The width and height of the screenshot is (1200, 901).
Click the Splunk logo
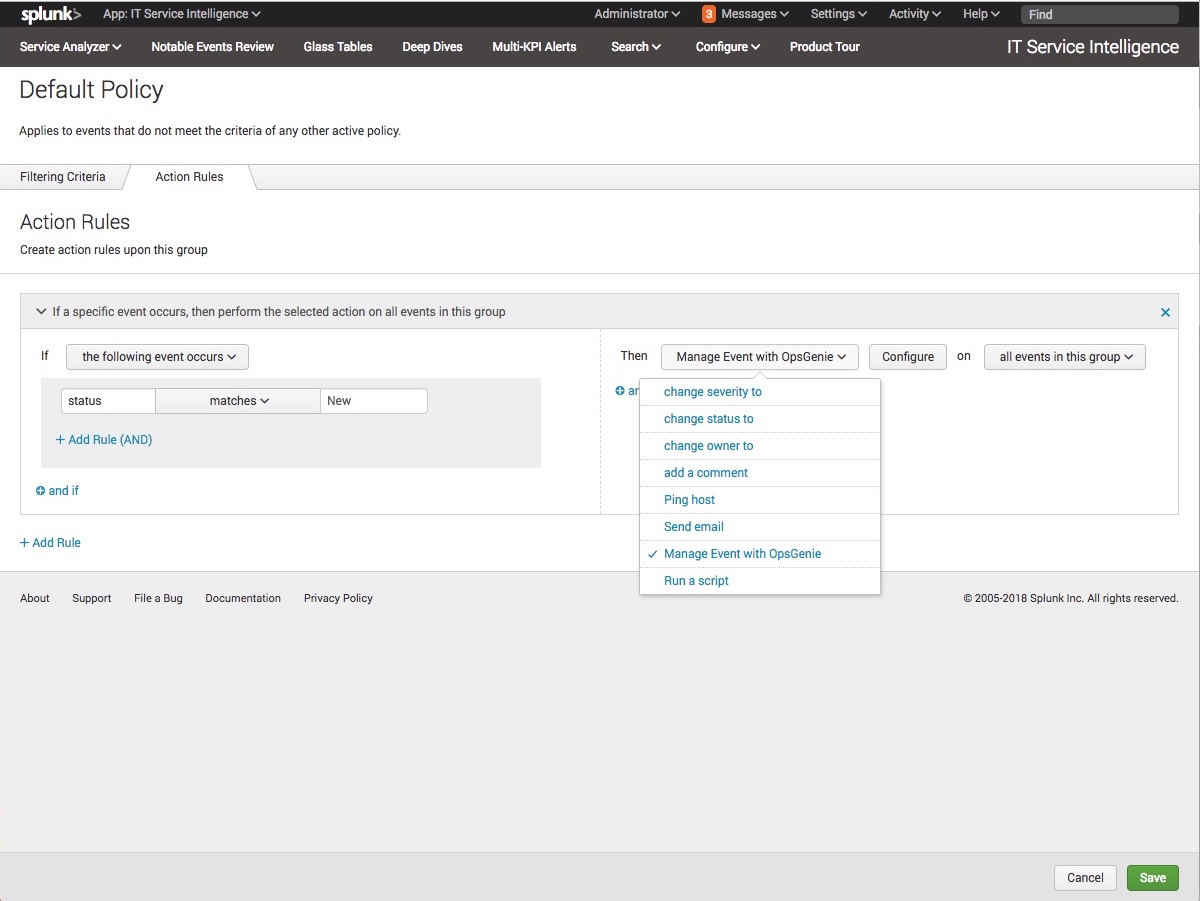click(x=51, y=14)
